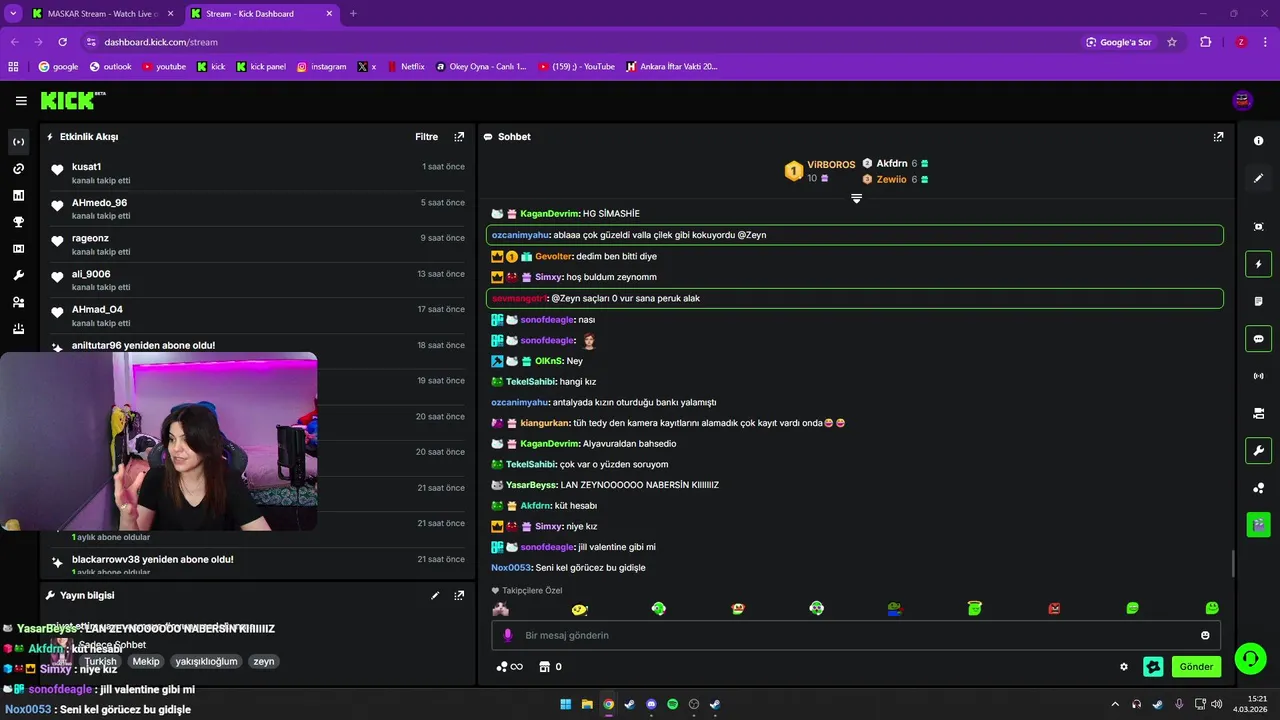Select the Mekip tag in stream info

click(146, 661)
